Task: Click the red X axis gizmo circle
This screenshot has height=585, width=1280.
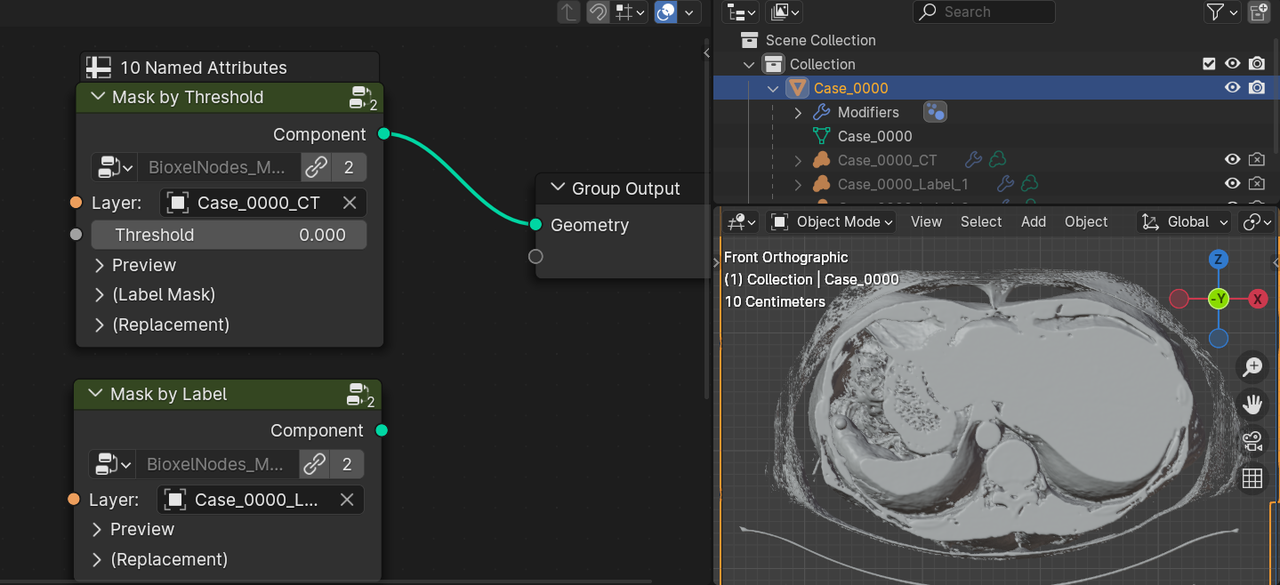Action: 1258,299
